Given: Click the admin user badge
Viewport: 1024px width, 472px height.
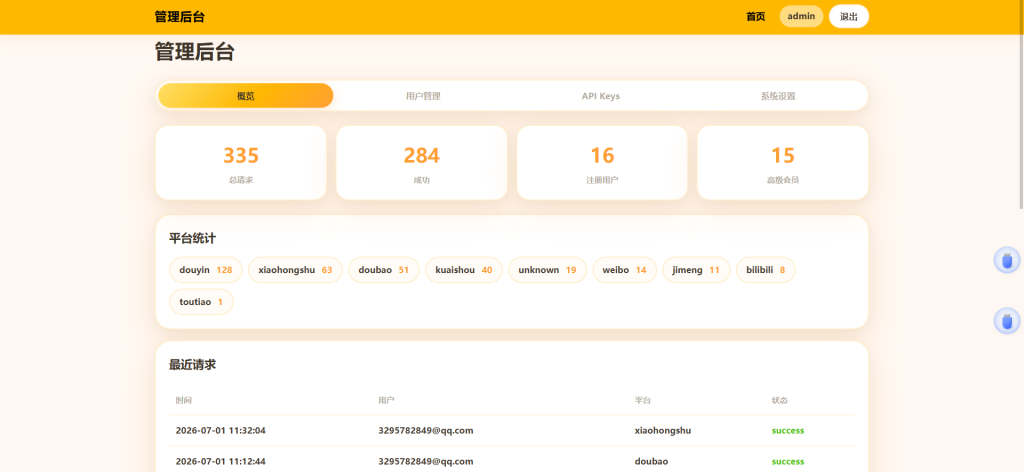Looking at the screenshot, I should tap(801, 16).
